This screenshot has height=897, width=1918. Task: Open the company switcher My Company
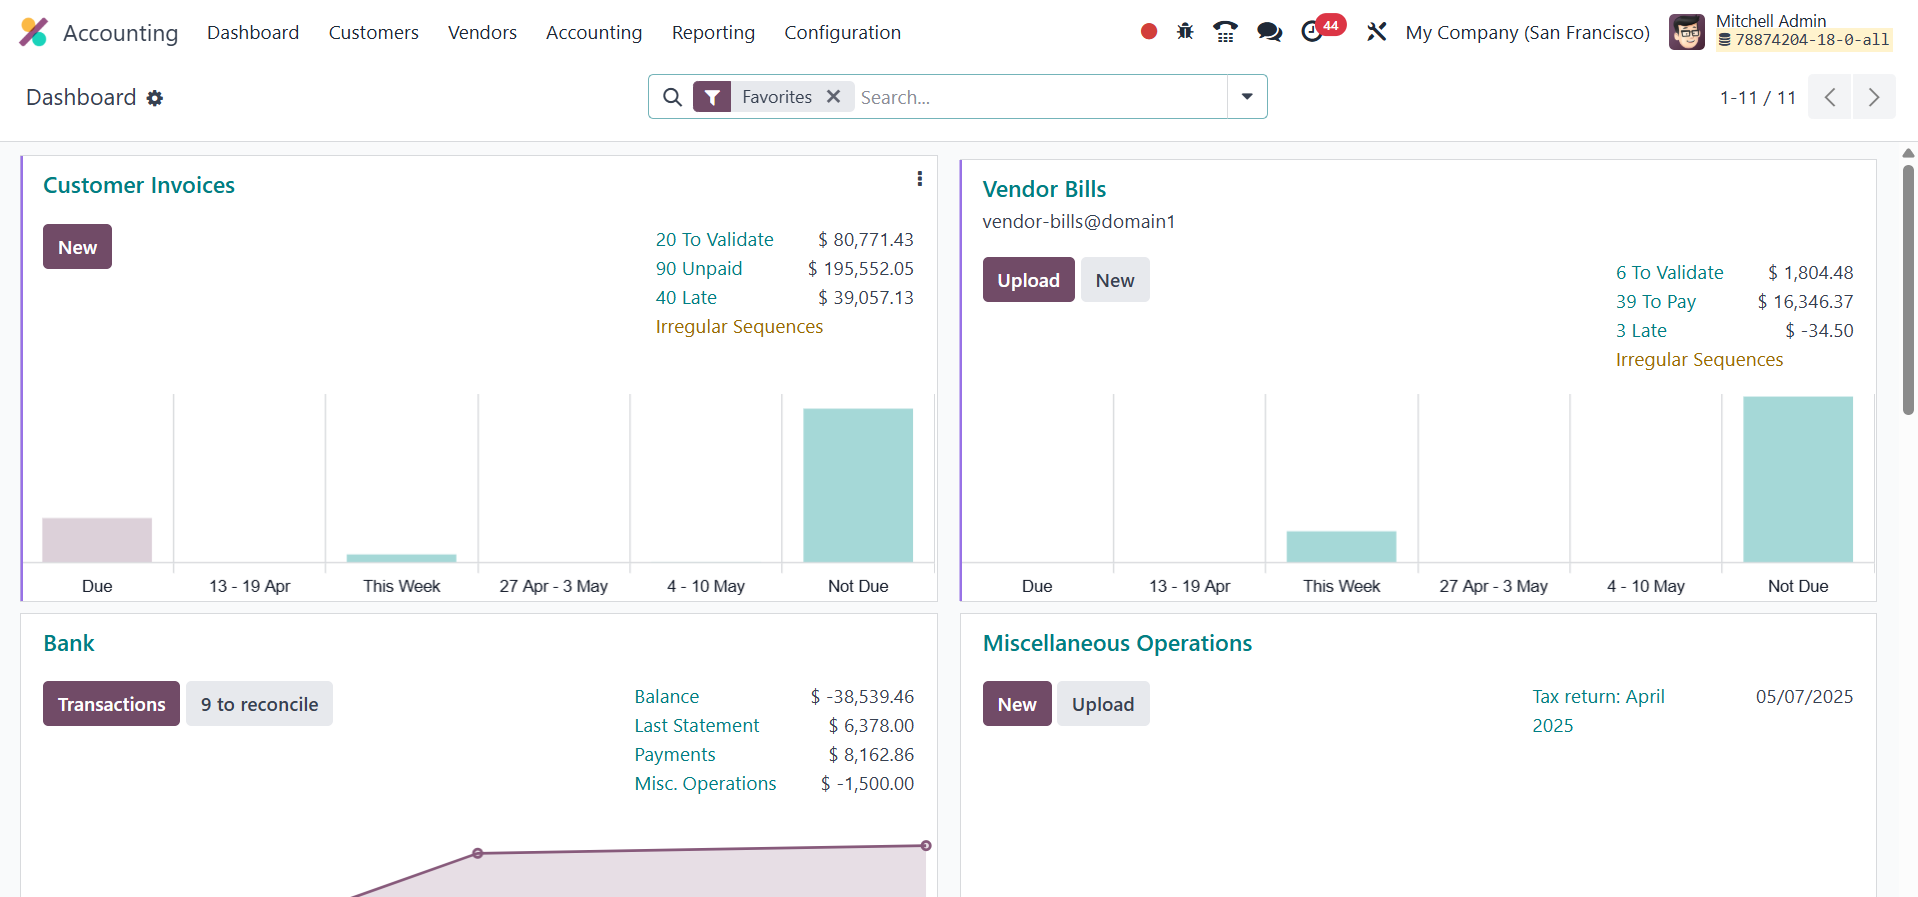(1527, 32)
